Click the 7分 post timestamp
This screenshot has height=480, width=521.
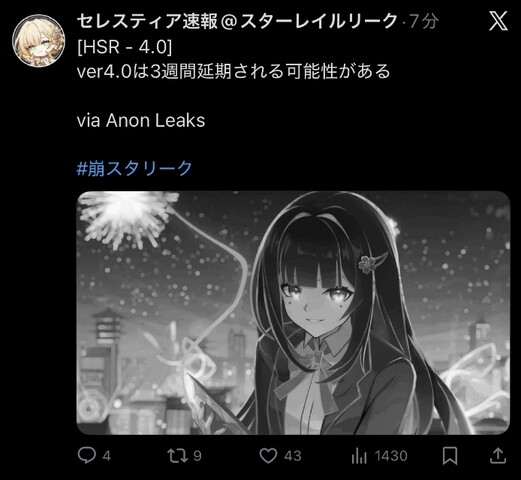(x=423, y=22)
